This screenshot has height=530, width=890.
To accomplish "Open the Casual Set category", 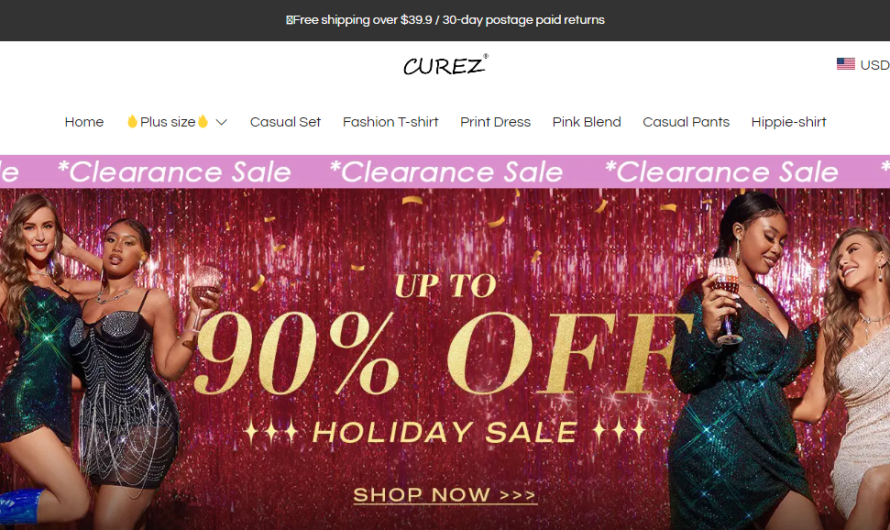I will (285, 122).
